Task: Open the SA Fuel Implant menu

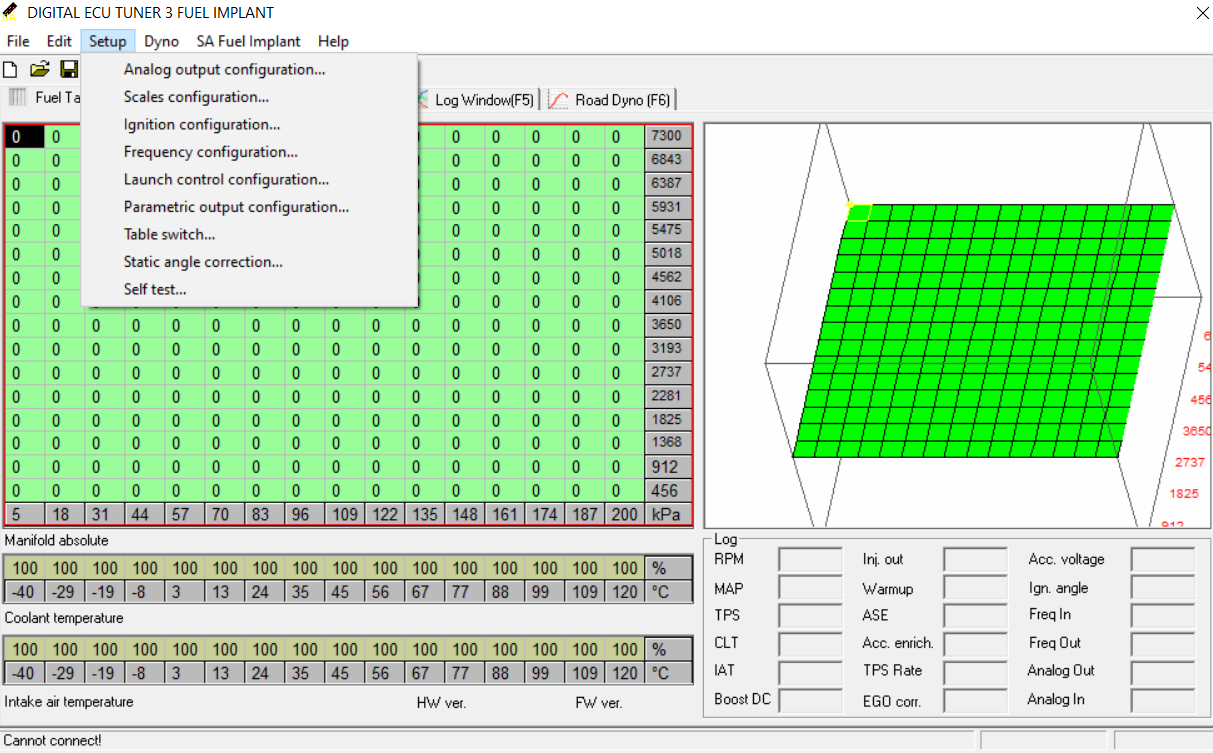Action: [x=249, y=41]
